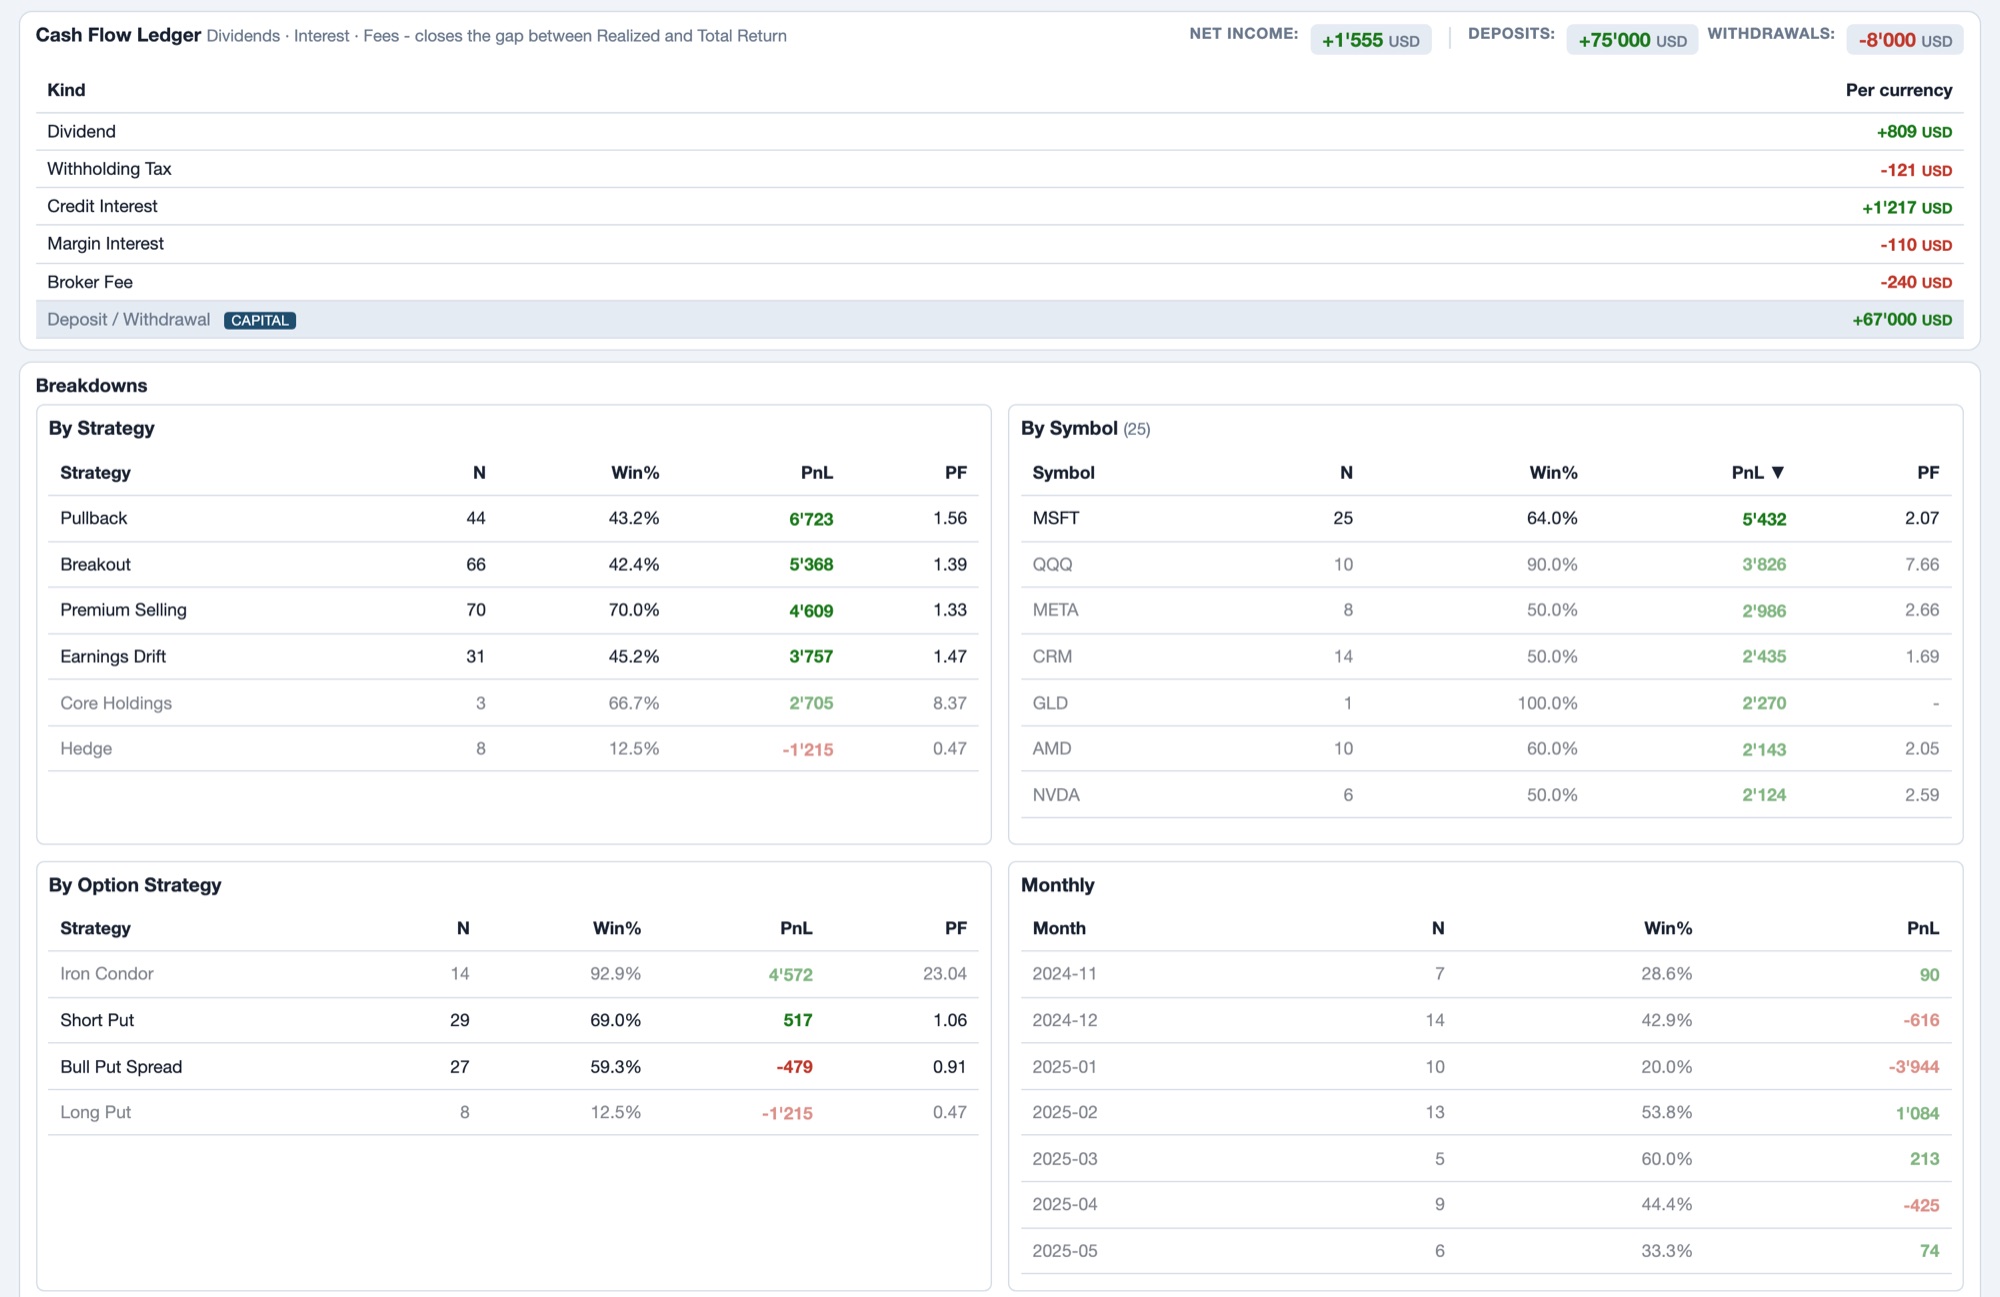Select the Bull Put Spread row
This screenshot has width=2000, height=1297.
(x=513, y=1067)
